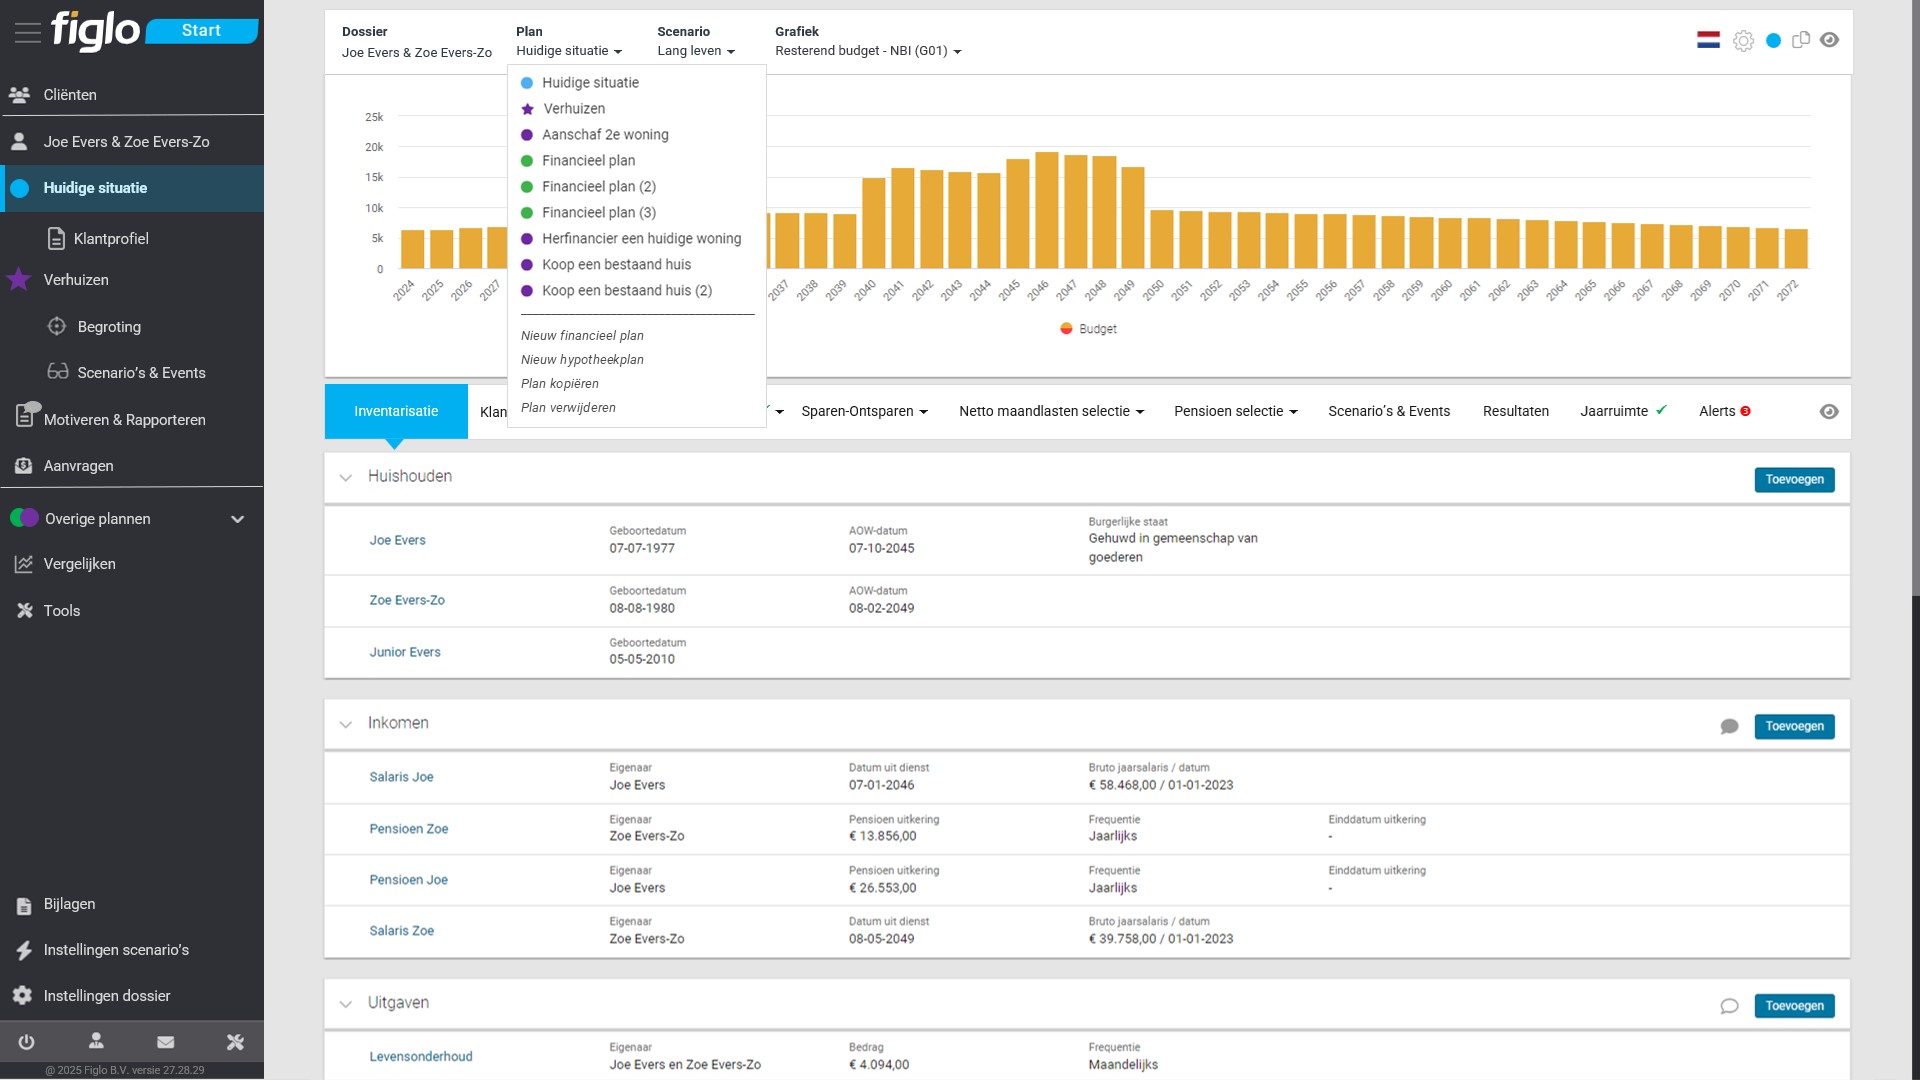Open the Joe Evers household link

(x=397, y=541)
